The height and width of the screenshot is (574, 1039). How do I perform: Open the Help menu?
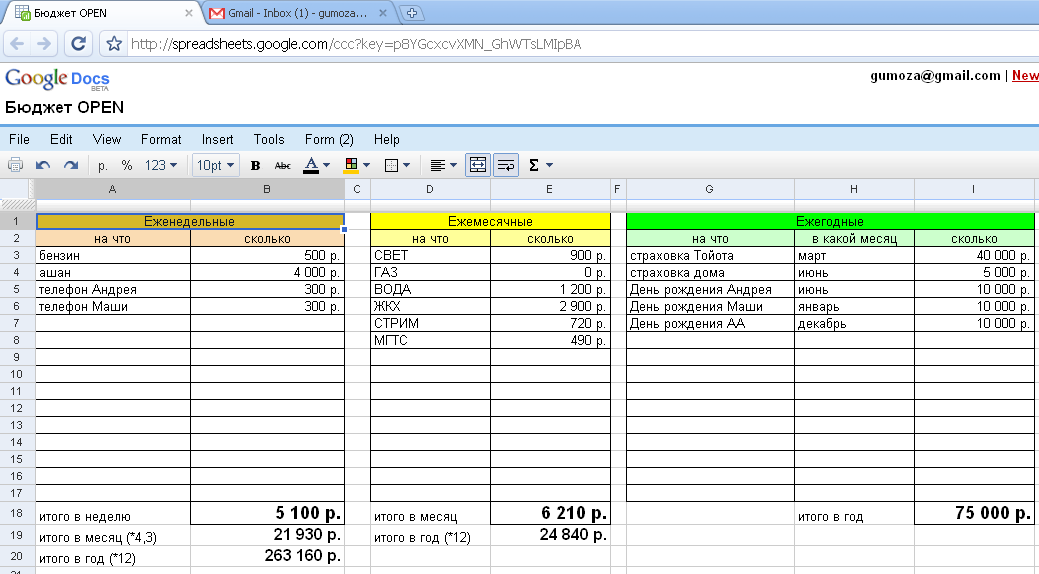pyautogui.click(x=386, y=139)
